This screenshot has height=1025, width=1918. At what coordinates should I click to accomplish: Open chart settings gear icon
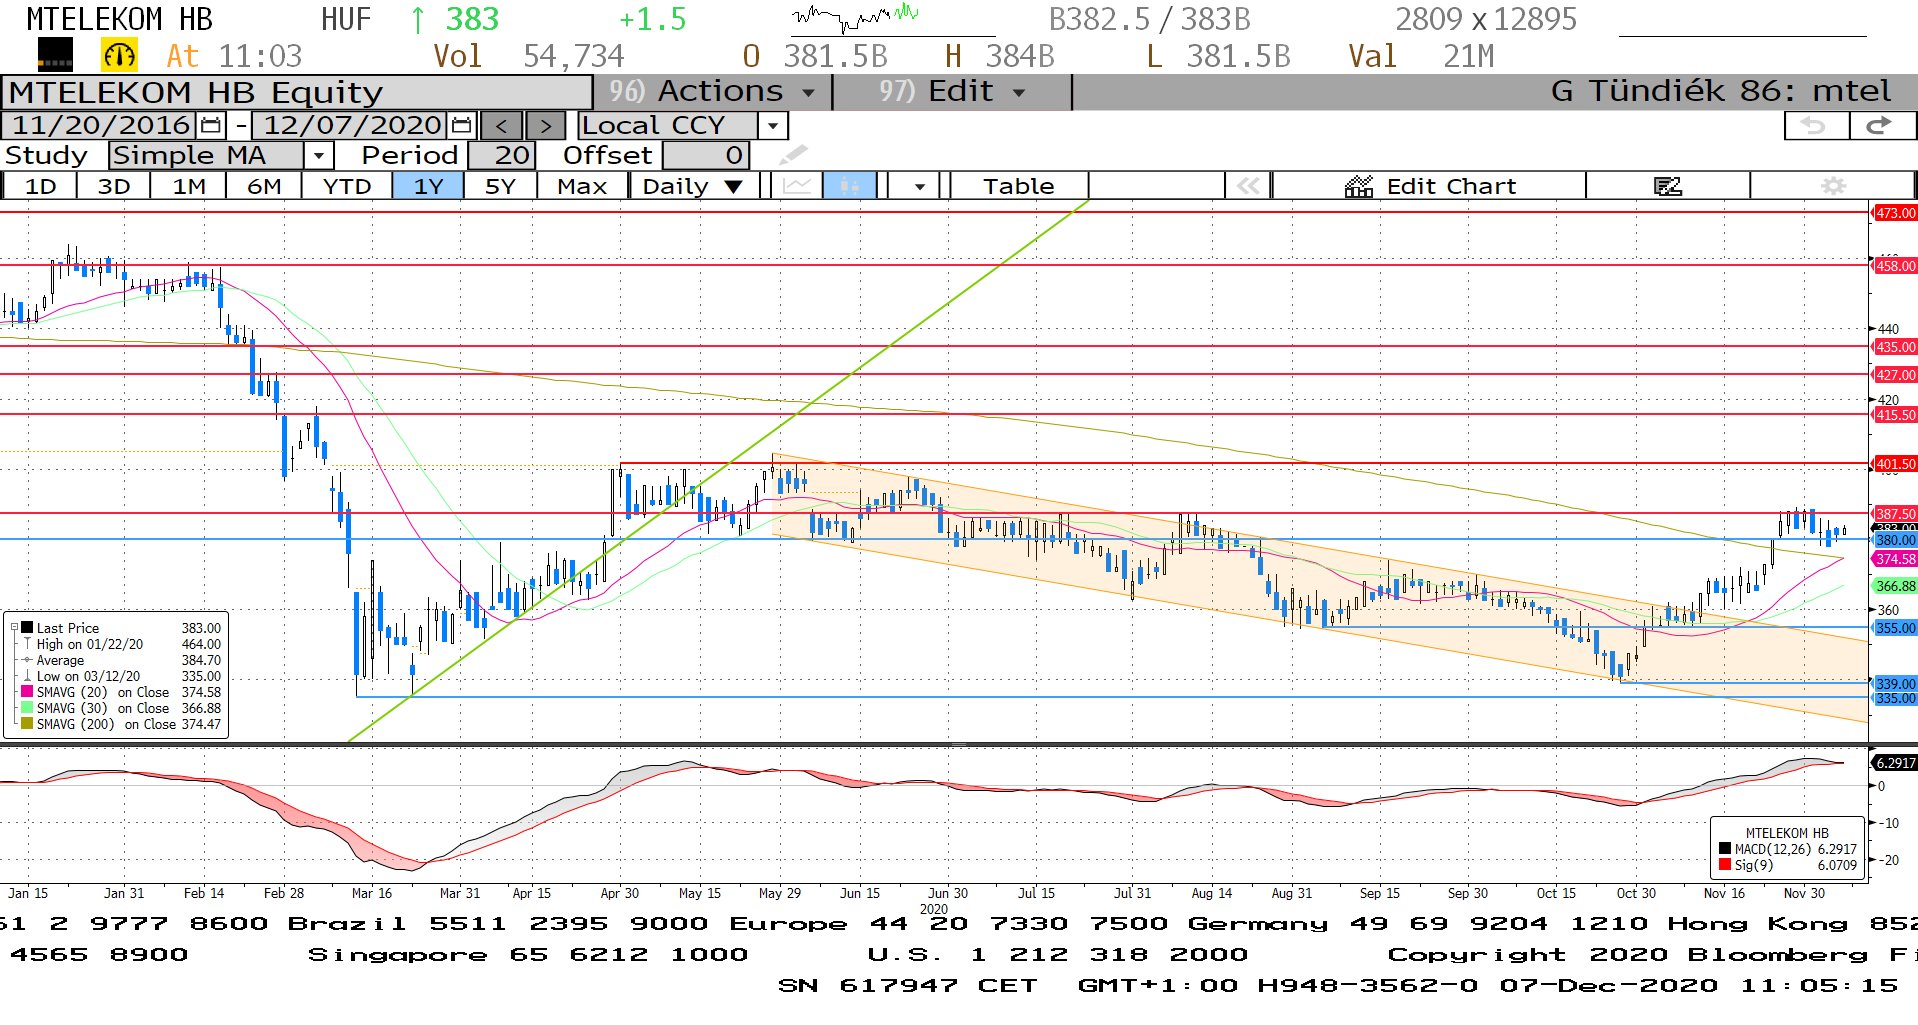point(1833,186)
